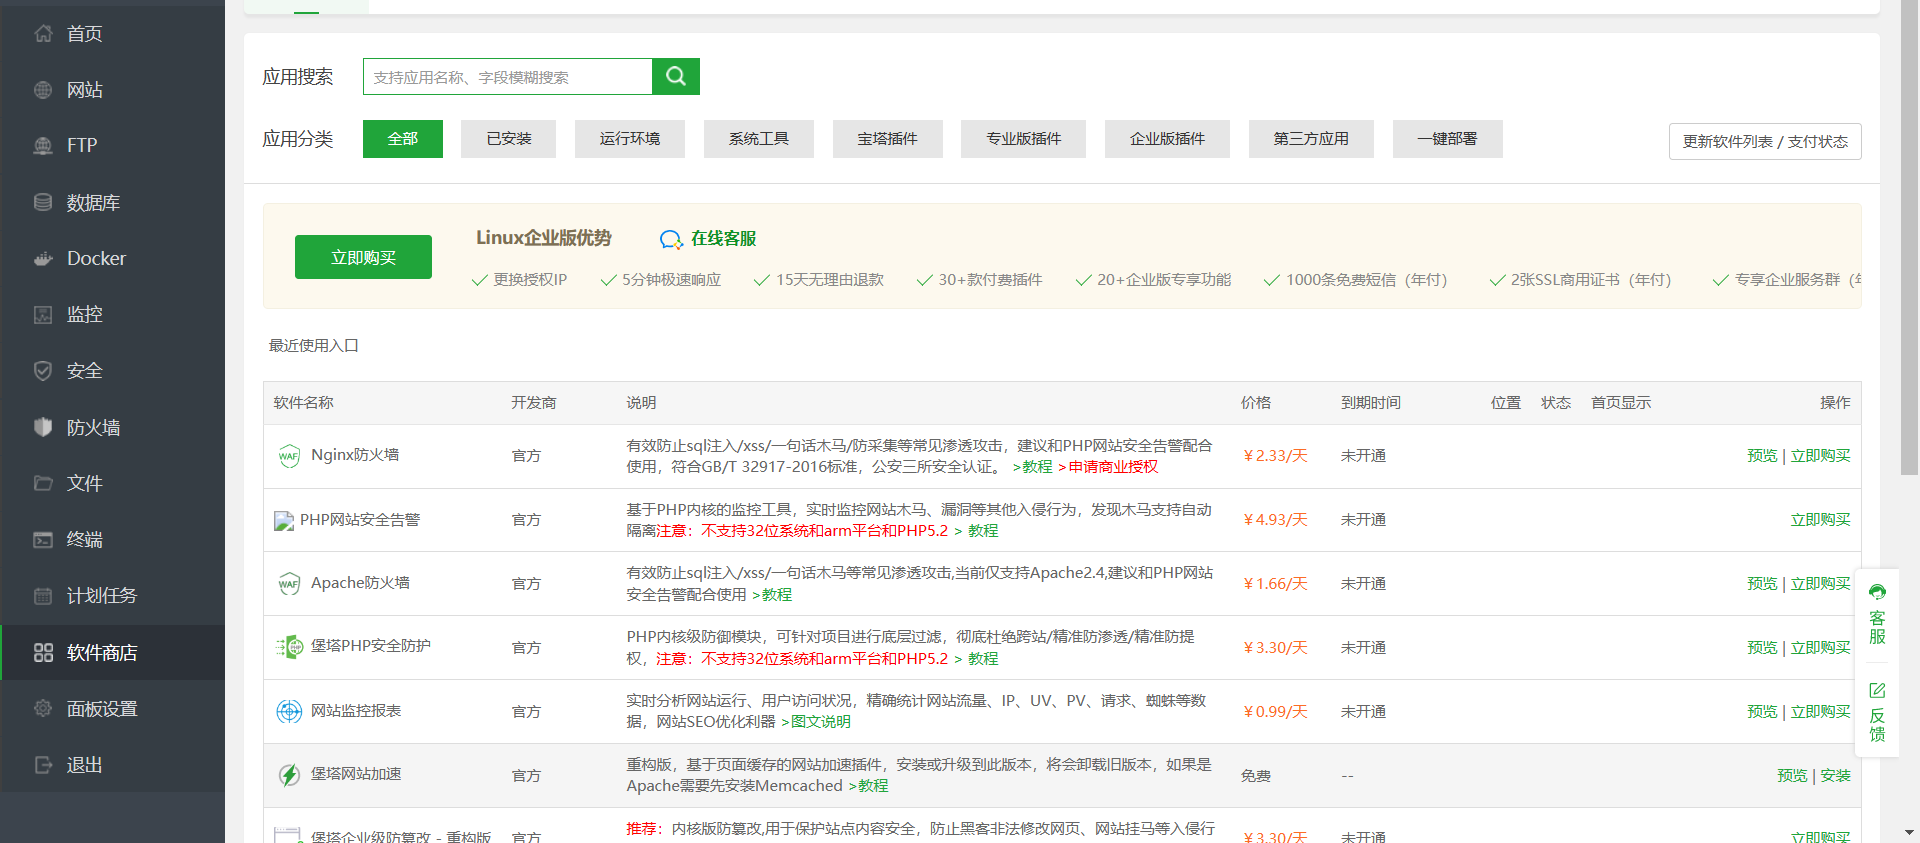Click the PHP网站安全告警 icon

point(284,521)
